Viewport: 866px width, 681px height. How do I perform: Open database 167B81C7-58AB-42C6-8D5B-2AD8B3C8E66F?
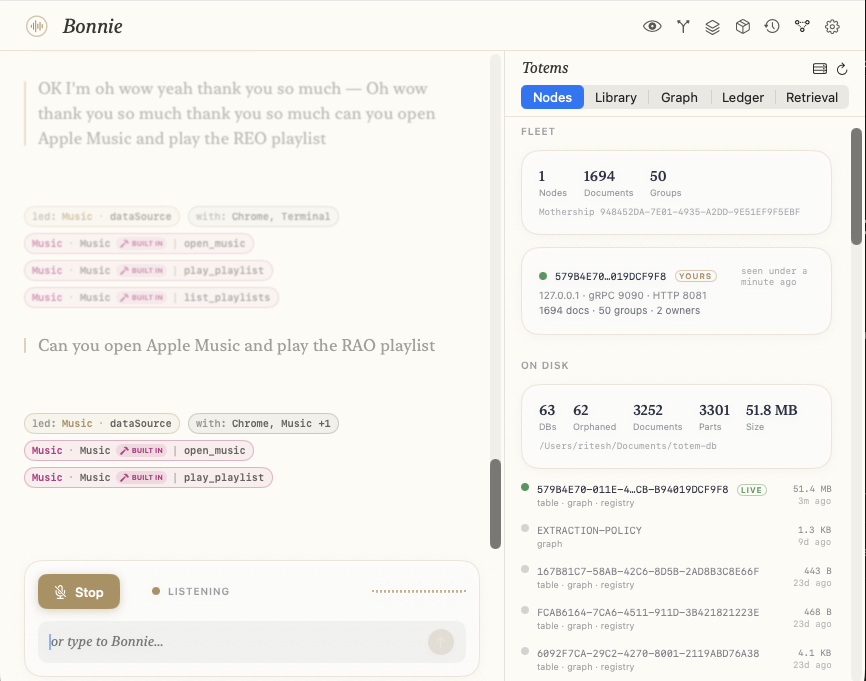point(676,577)
